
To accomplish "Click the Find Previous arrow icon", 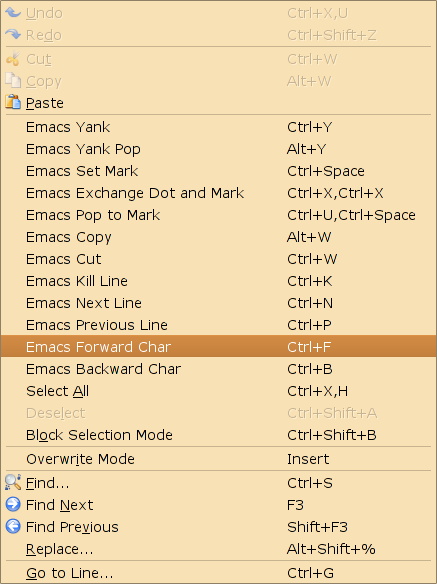I will click(13, 526).
